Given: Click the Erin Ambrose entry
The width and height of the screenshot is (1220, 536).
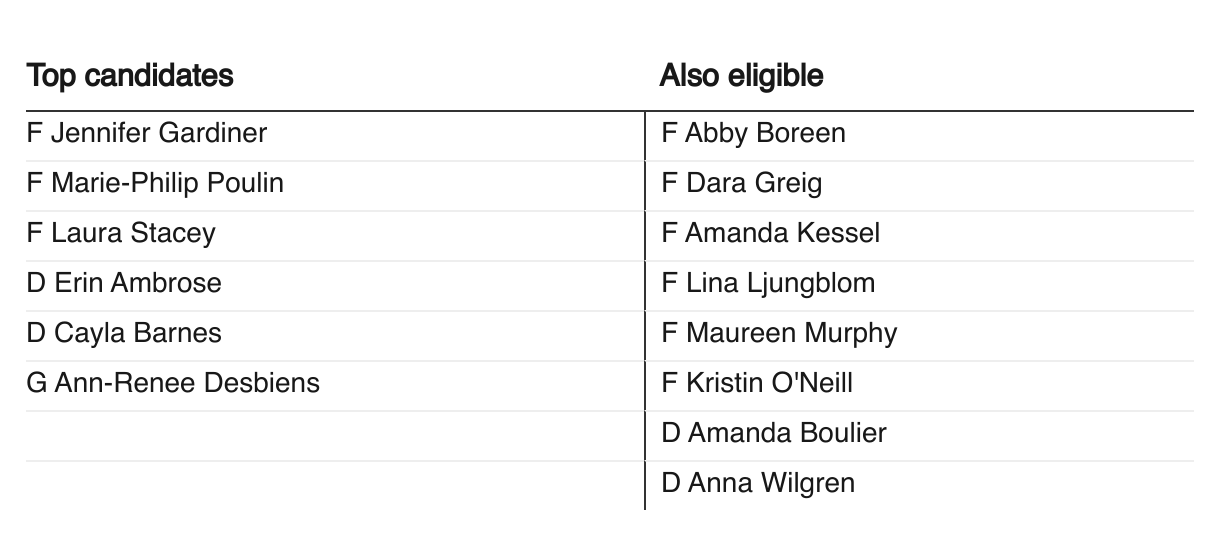Looking at the screenshot, I should (x=124, y=283).
